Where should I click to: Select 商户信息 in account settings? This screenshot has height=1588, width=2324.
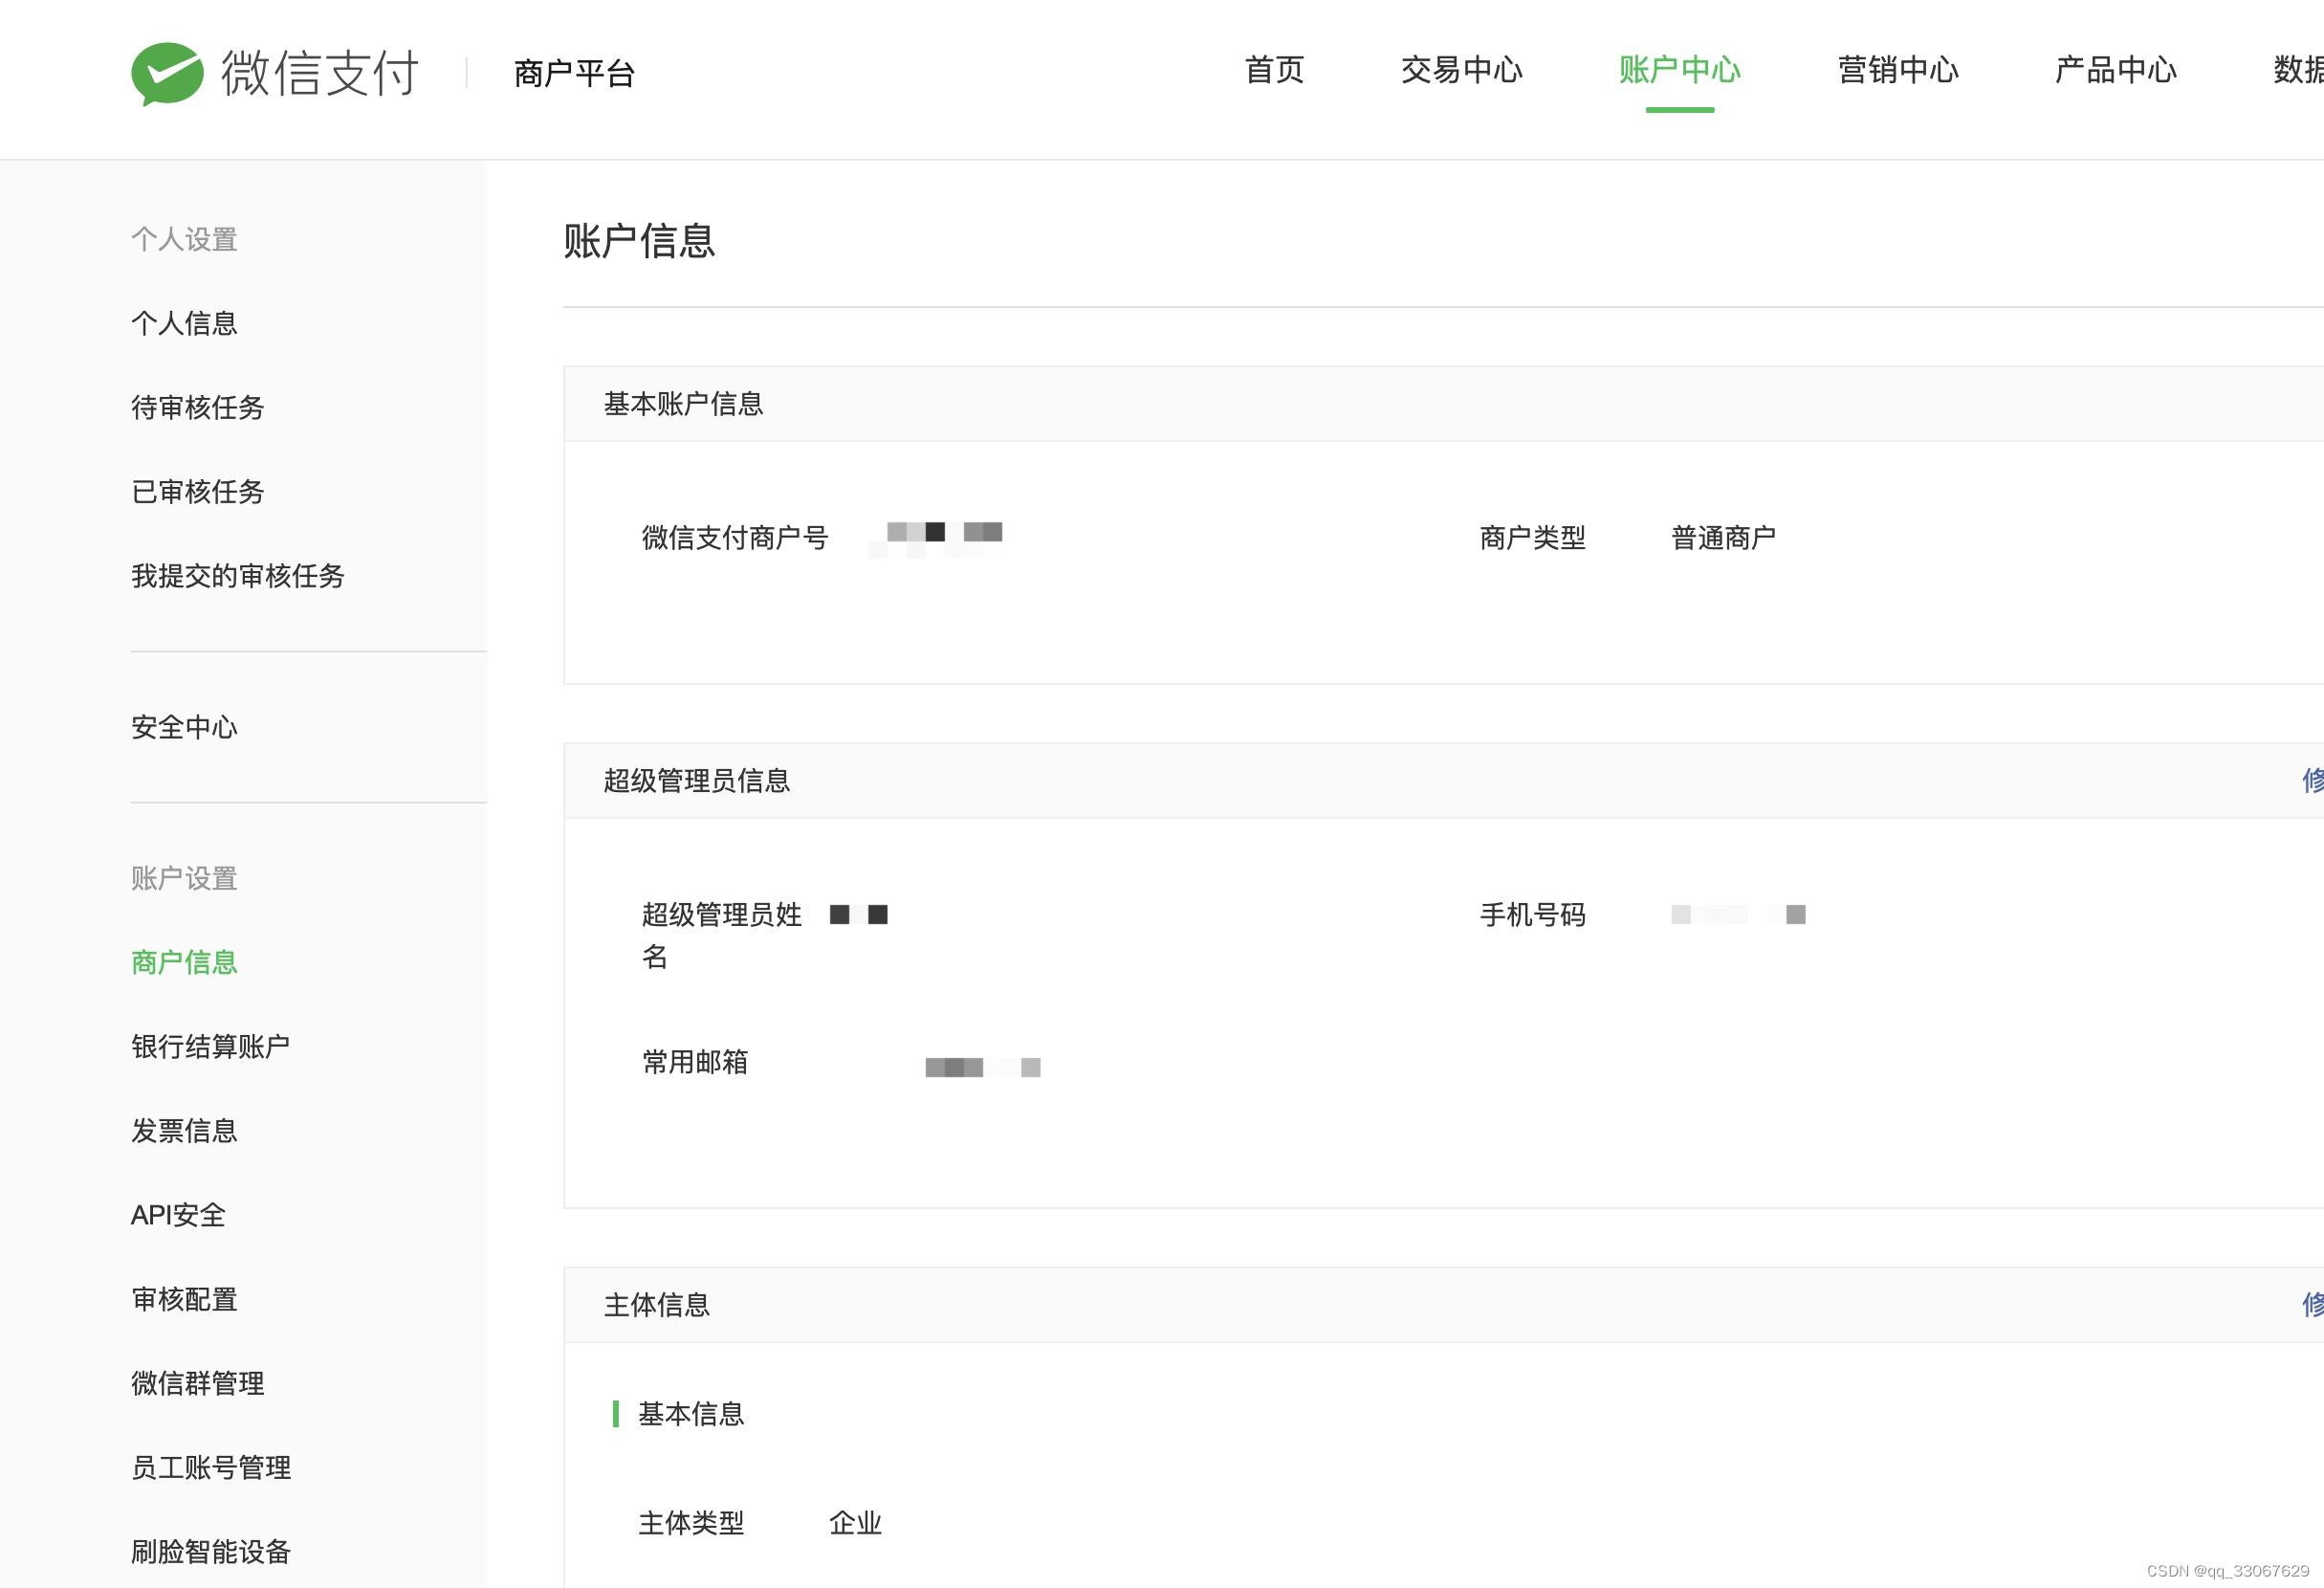click(184, 962)
